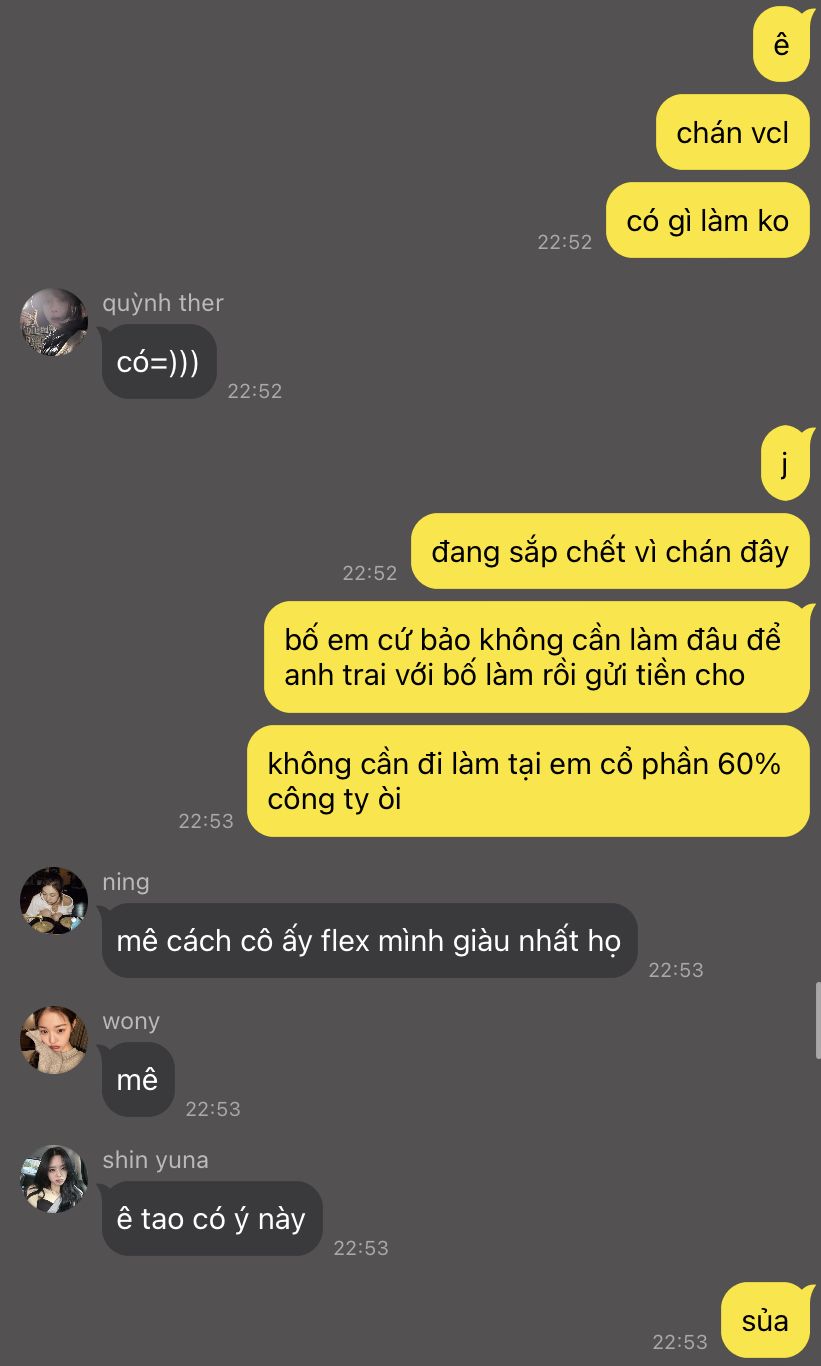
Task: Tap the "bố em cứ bảo không cần làm" message
Action: click(x=537, y=657)
